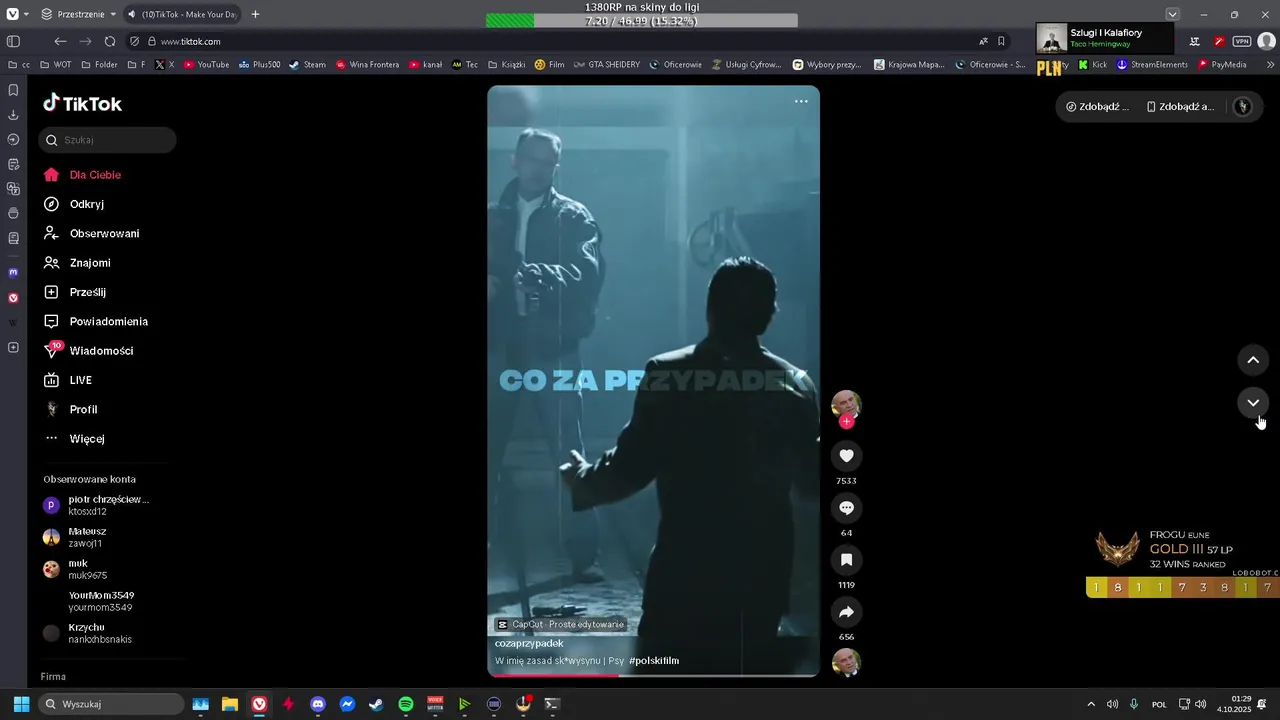The width and height of the screenshot is (1280, 720).
Task: Expand hidden bookmarks with double chevron
Action: click(1270, 64)
